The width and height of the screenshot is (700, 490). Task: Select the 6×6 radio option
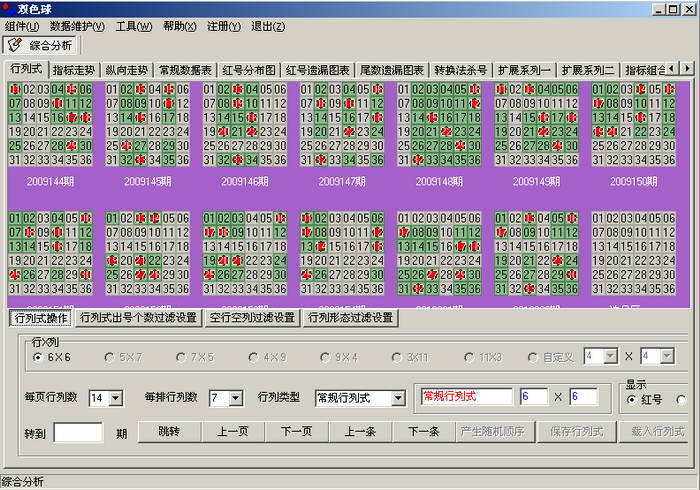coord(52,357)
